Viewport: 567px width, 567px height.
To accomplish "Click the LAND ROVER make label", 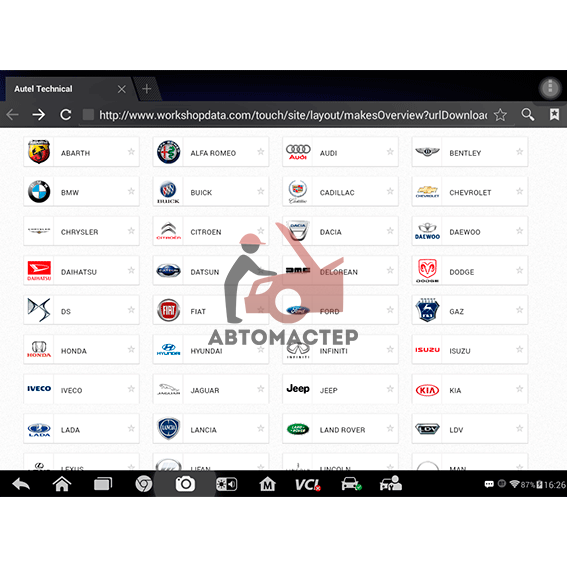I will tap(342, 430).
